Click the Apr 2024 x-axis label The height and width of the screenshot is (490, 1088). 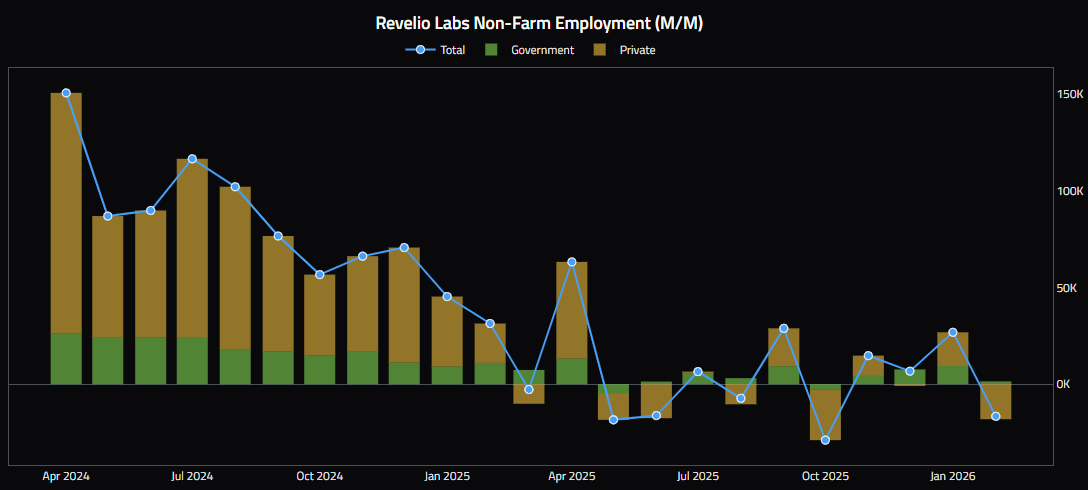click(66, 476)
